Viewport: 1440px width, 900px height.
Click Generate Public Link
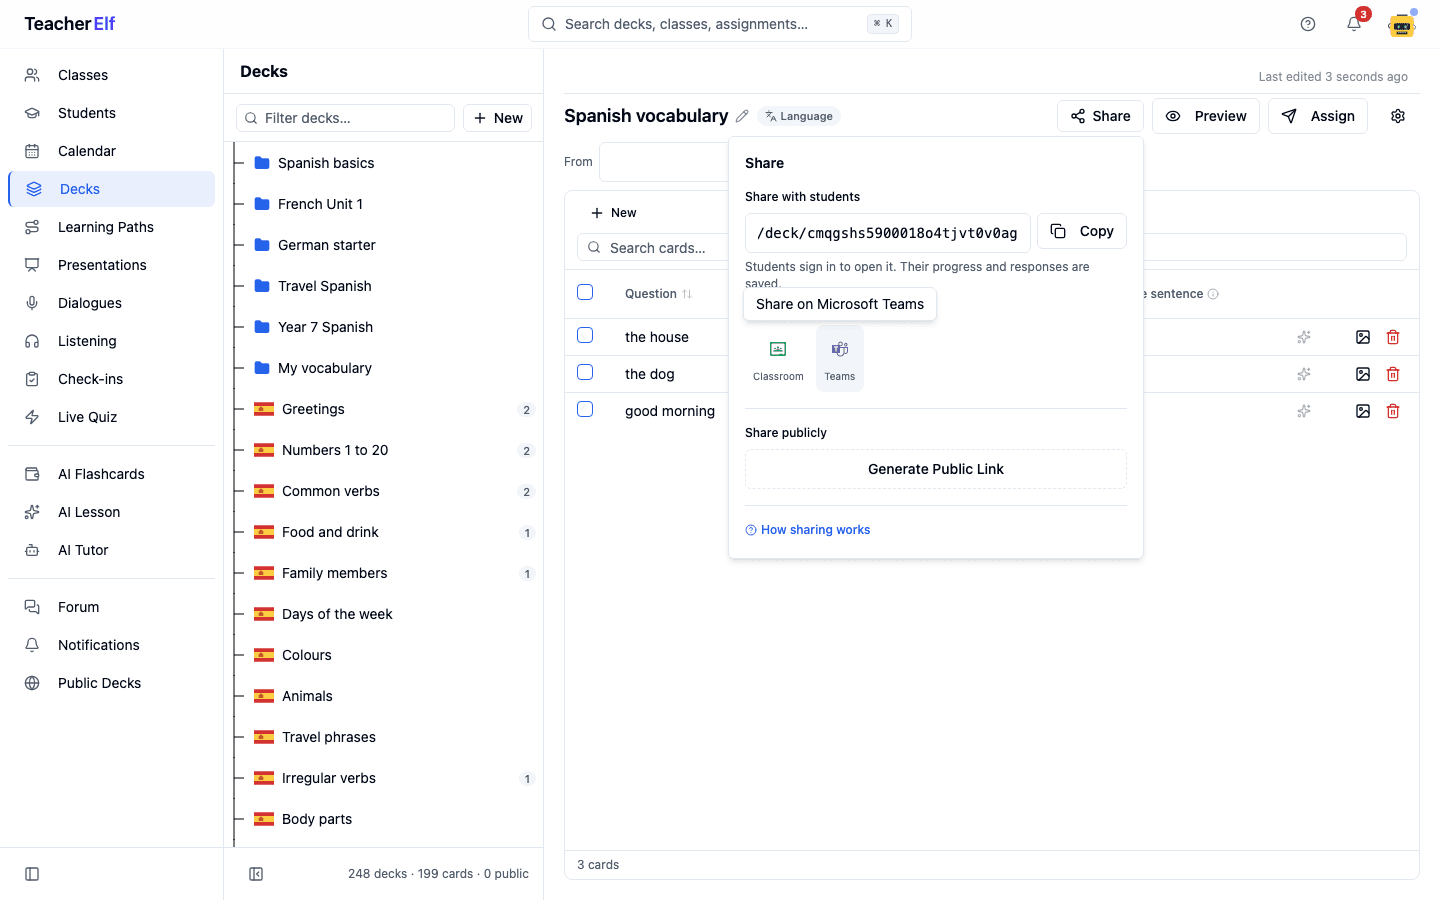tap(936, 469)
